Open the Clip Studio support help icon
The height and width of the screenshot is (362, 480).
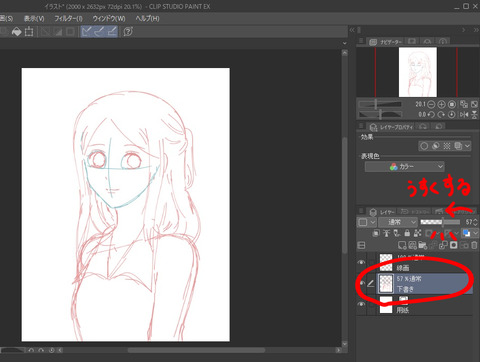click(x=128, y=32)
